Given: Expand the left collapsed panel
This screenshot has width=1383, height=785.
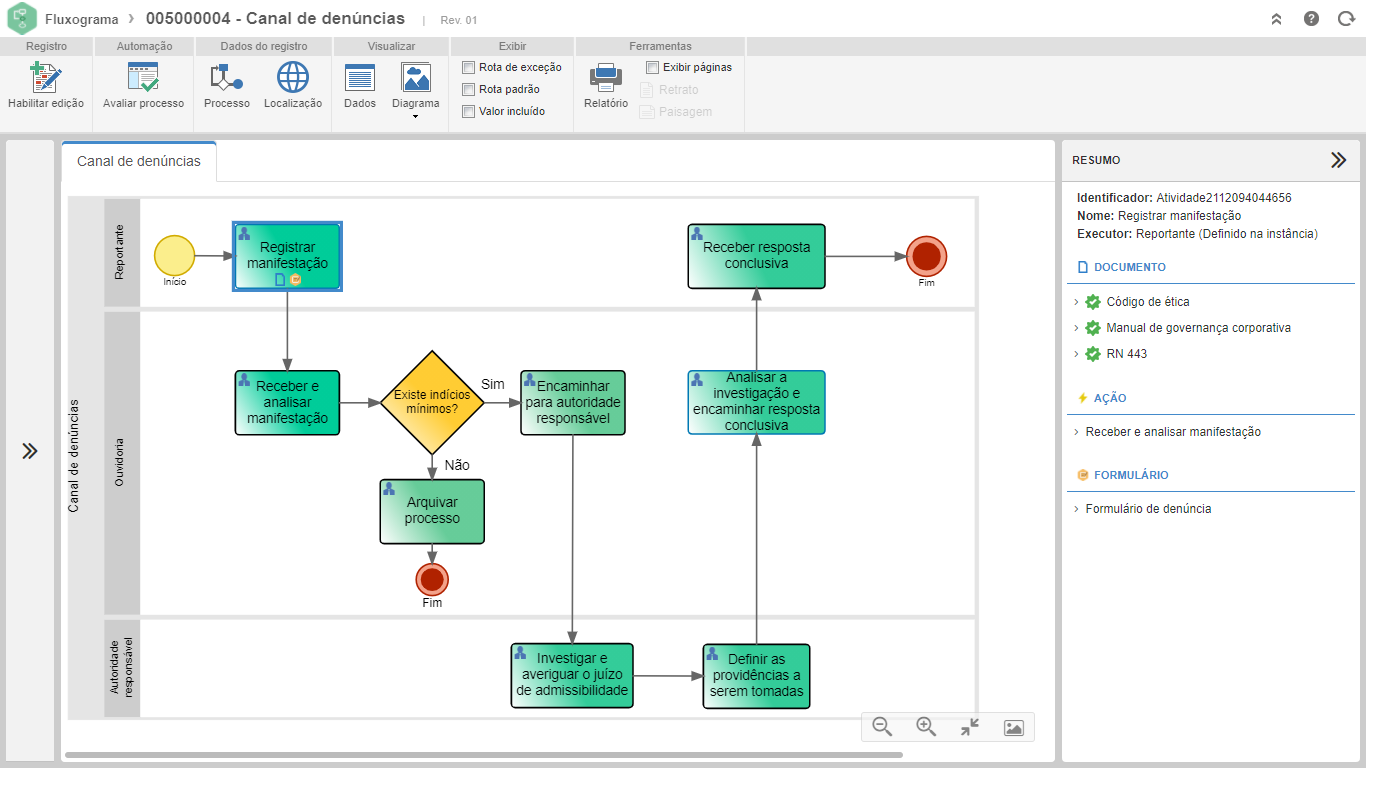Looking at the screenshot, I should [x=30, y=451].
